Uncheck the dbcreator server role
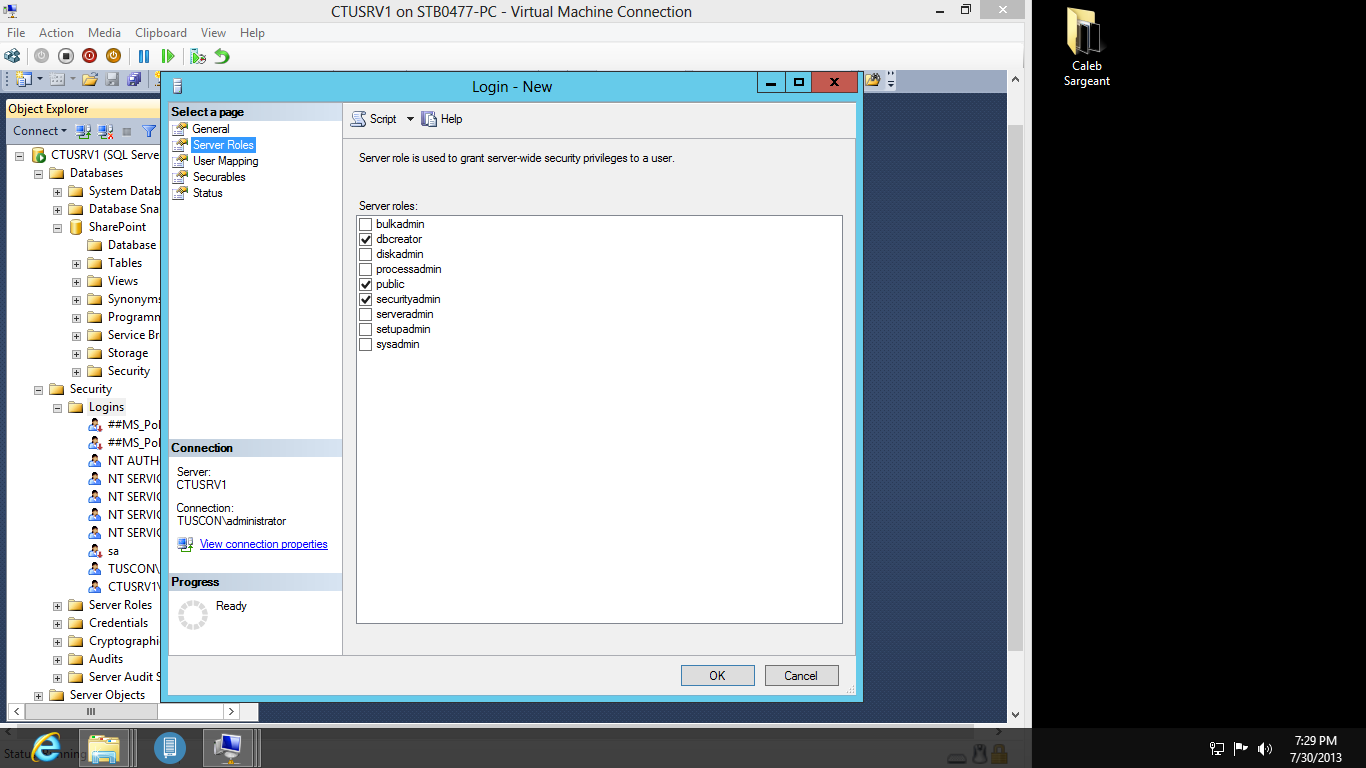Viewport: 1366px width, 768px height. 366,239
